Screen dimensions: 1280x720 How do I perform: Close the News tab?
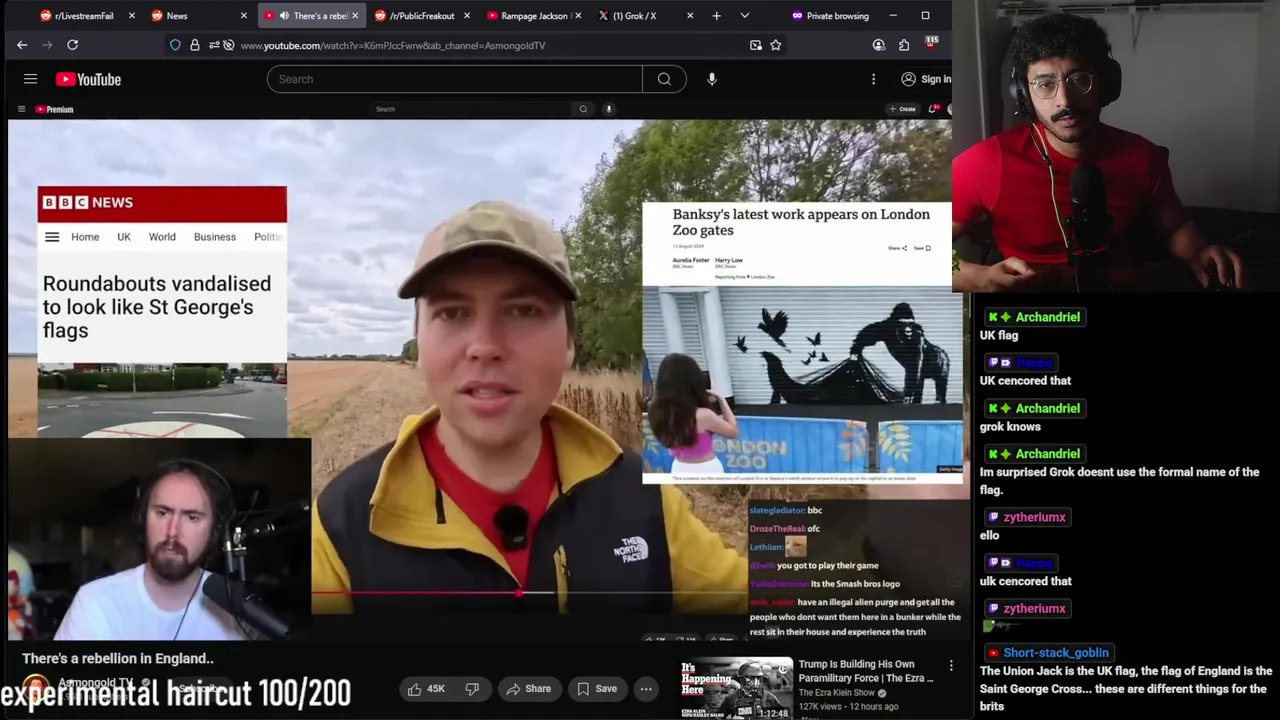pyautogui.click(x=244, y=16)
